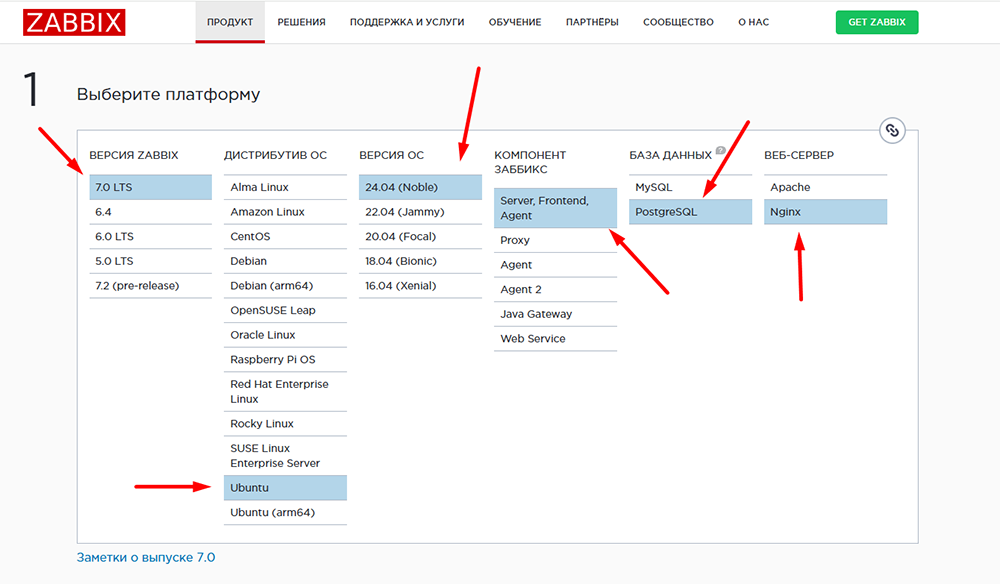1000x584 pixels.
Task: Click the Дистрибутив ОС column header
Action: 276,155
